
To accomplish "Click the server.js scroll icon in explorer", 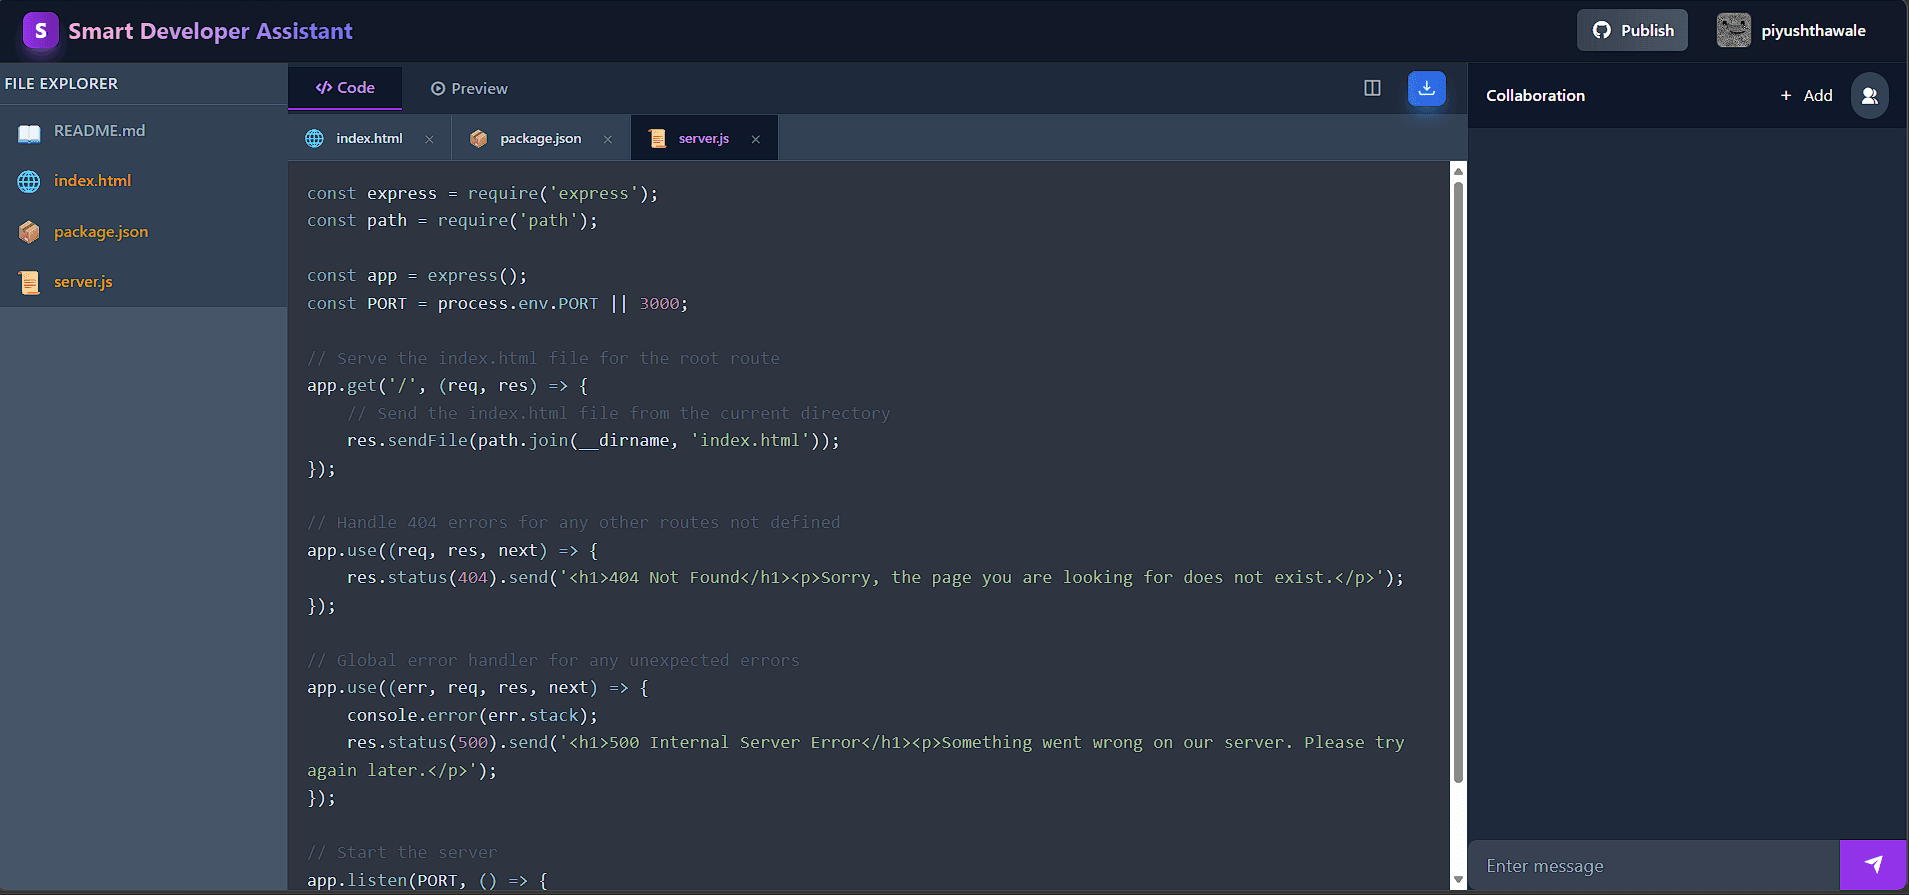I will (x=29, y=282).
